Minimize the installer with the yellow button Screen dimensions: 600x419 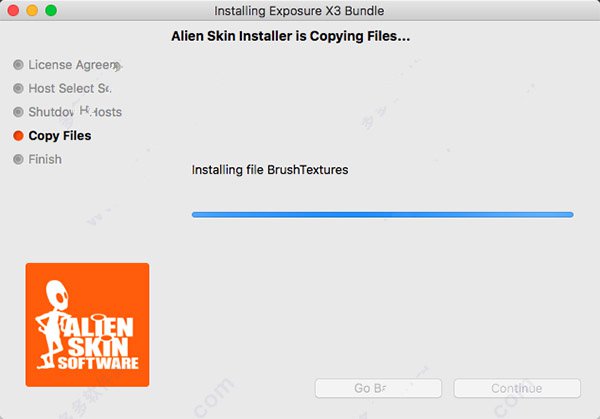pyautogui.click(x=32, y=10)
